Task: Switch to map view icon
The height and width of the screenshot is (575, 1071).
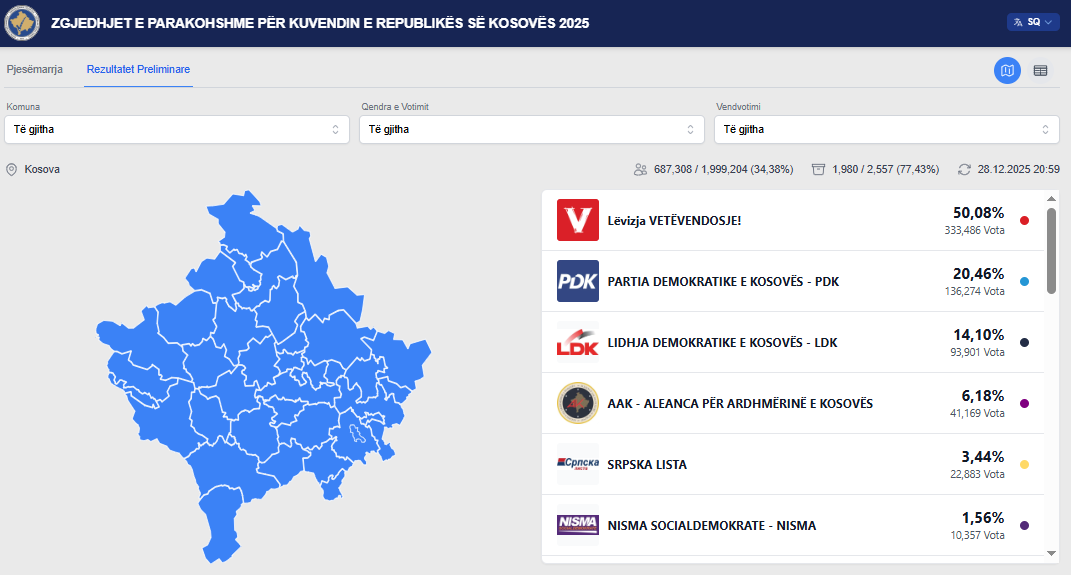Action: coord(1007,71)
